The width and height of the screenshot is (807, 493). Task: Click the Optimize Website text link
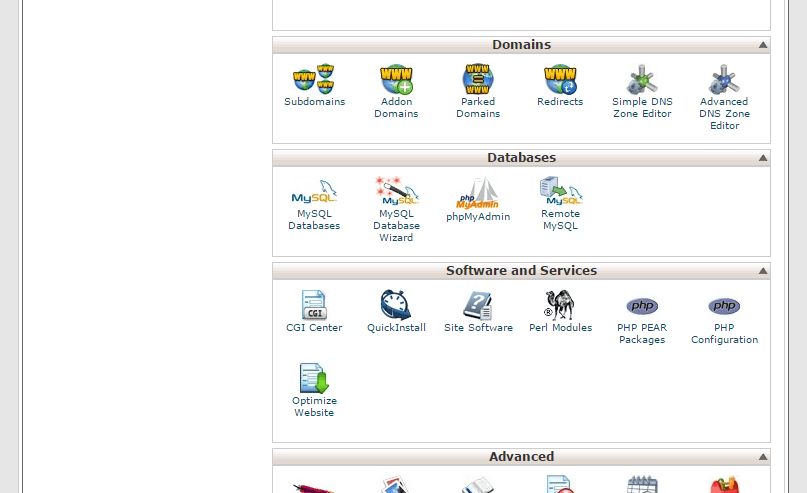coord(314,407)
